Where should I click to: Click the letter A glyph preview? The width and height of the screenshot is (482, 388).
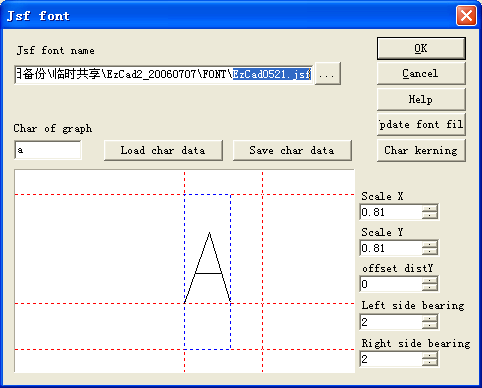point(207,268)
